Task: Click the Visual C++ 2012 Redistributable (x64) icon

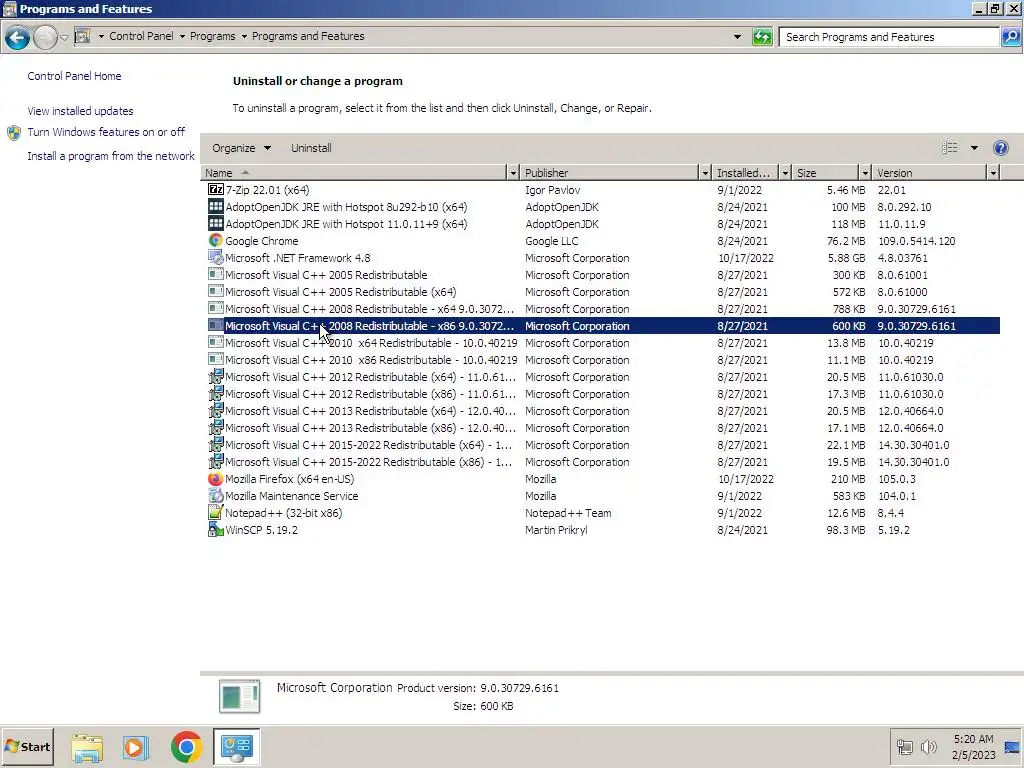Action: point(216,376)
